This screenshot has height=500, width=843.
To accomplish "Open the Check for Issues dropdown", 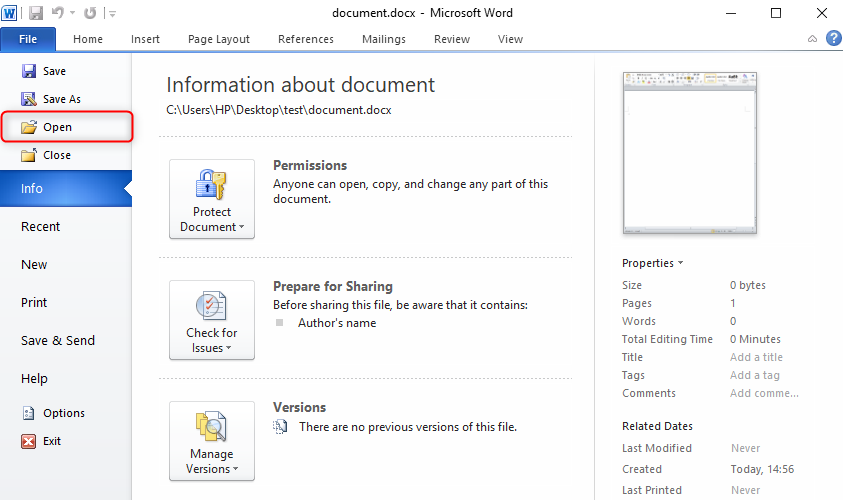I will click(212, 320).
